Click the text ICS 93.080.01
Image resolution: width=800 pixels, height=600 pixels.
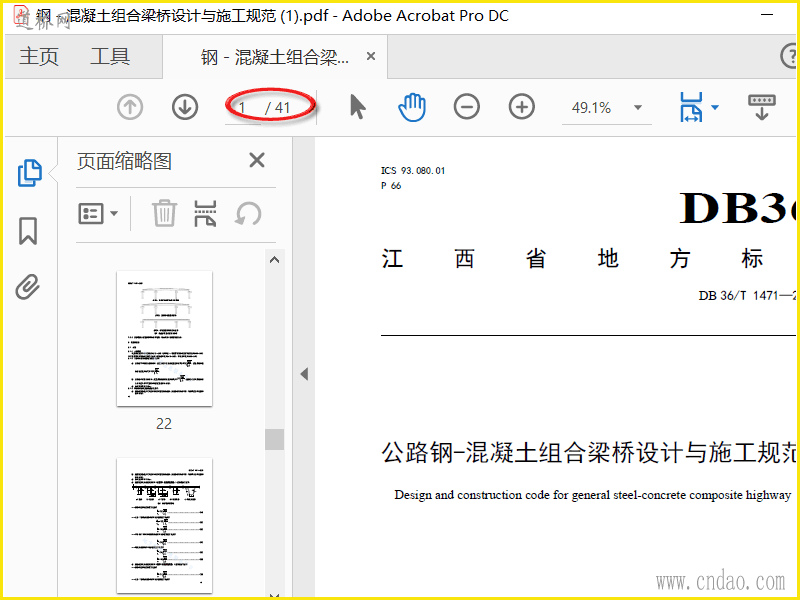413,170
